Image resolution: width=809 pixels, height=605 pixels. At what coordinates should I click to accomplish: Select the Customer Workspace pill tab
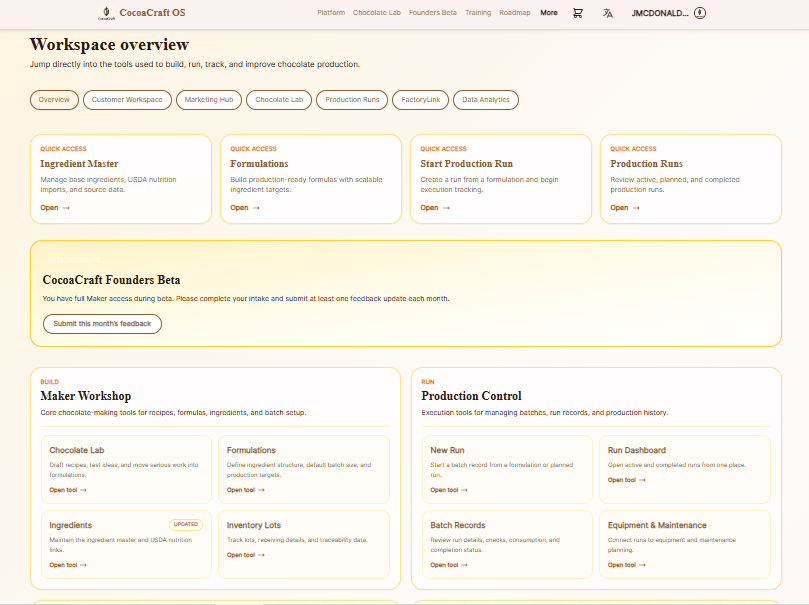coord(127,100)
